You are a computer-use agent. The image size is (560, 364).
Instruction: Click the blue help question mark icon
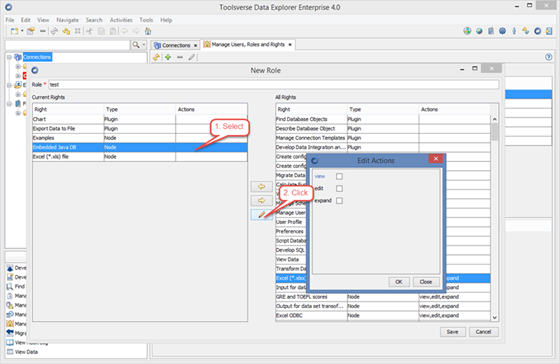coord(549,57)
